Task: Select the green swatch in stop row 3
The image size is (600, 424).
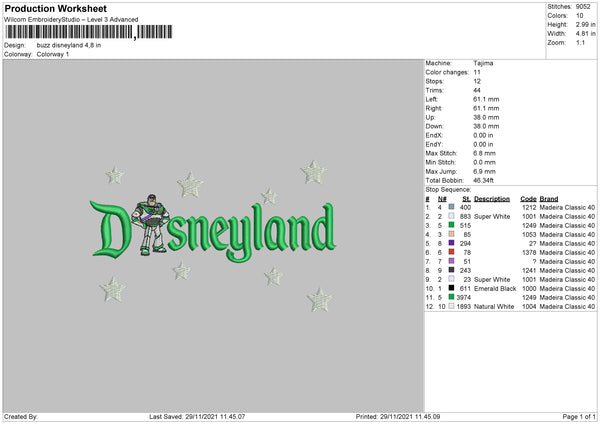Action: [x=451, y=225]
